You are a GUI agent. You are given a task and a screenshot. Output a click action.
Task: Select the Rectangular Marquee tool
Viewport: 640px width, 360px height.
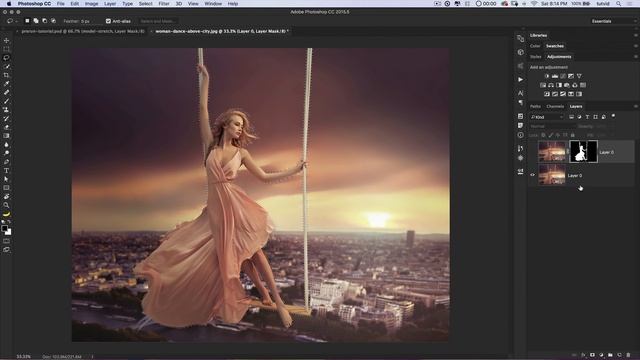point(6,49)
